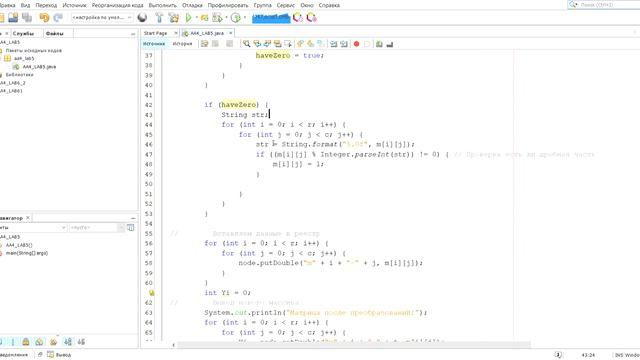Click the Clean and Build icon
The height and width of the screenshot is (360, 640).
[174, 18]
